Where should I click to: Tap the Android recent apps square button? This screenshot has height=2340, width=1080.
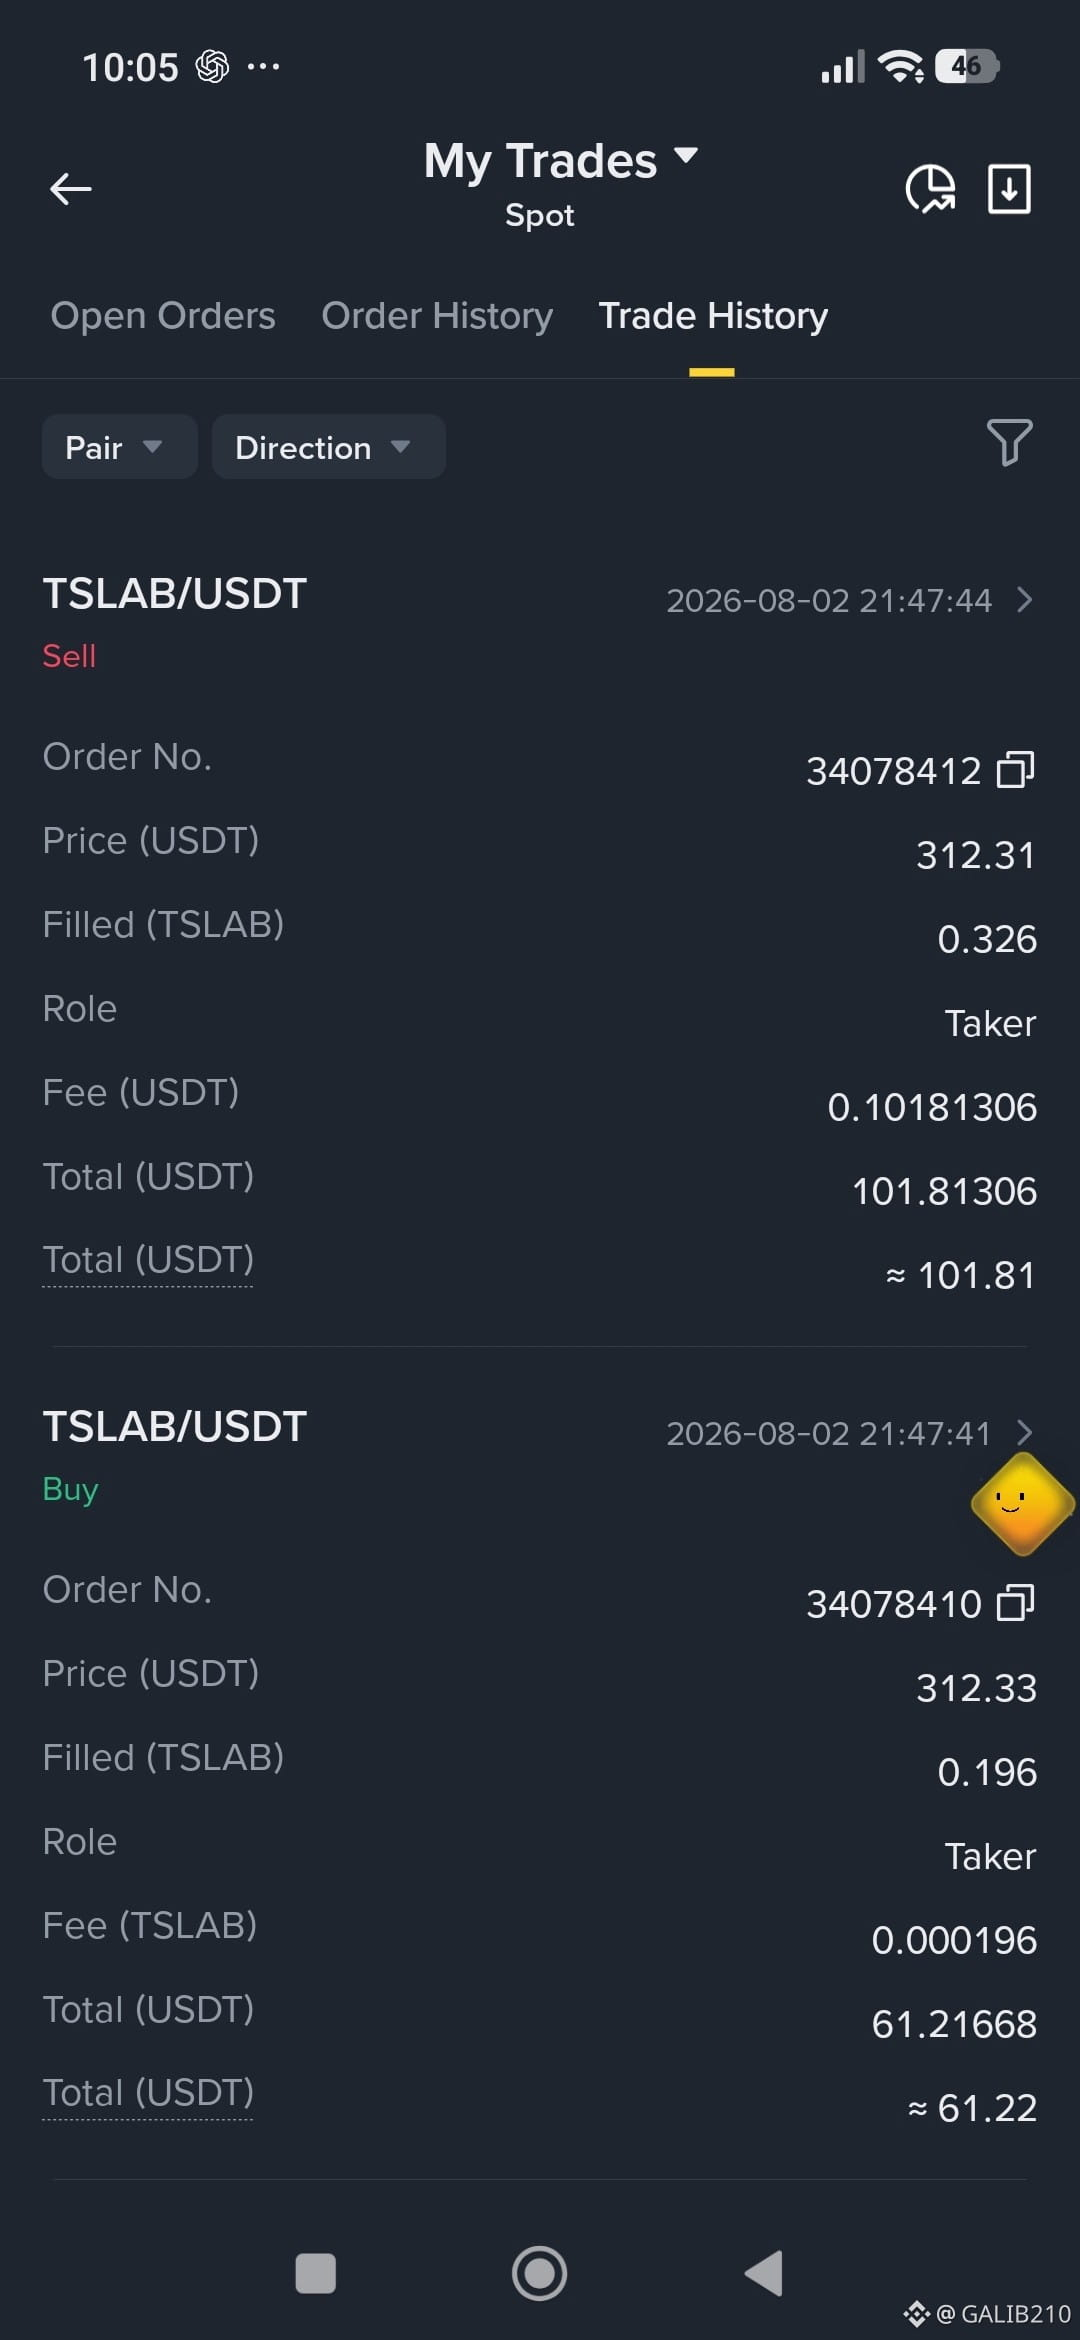[x=315, y=2273]
